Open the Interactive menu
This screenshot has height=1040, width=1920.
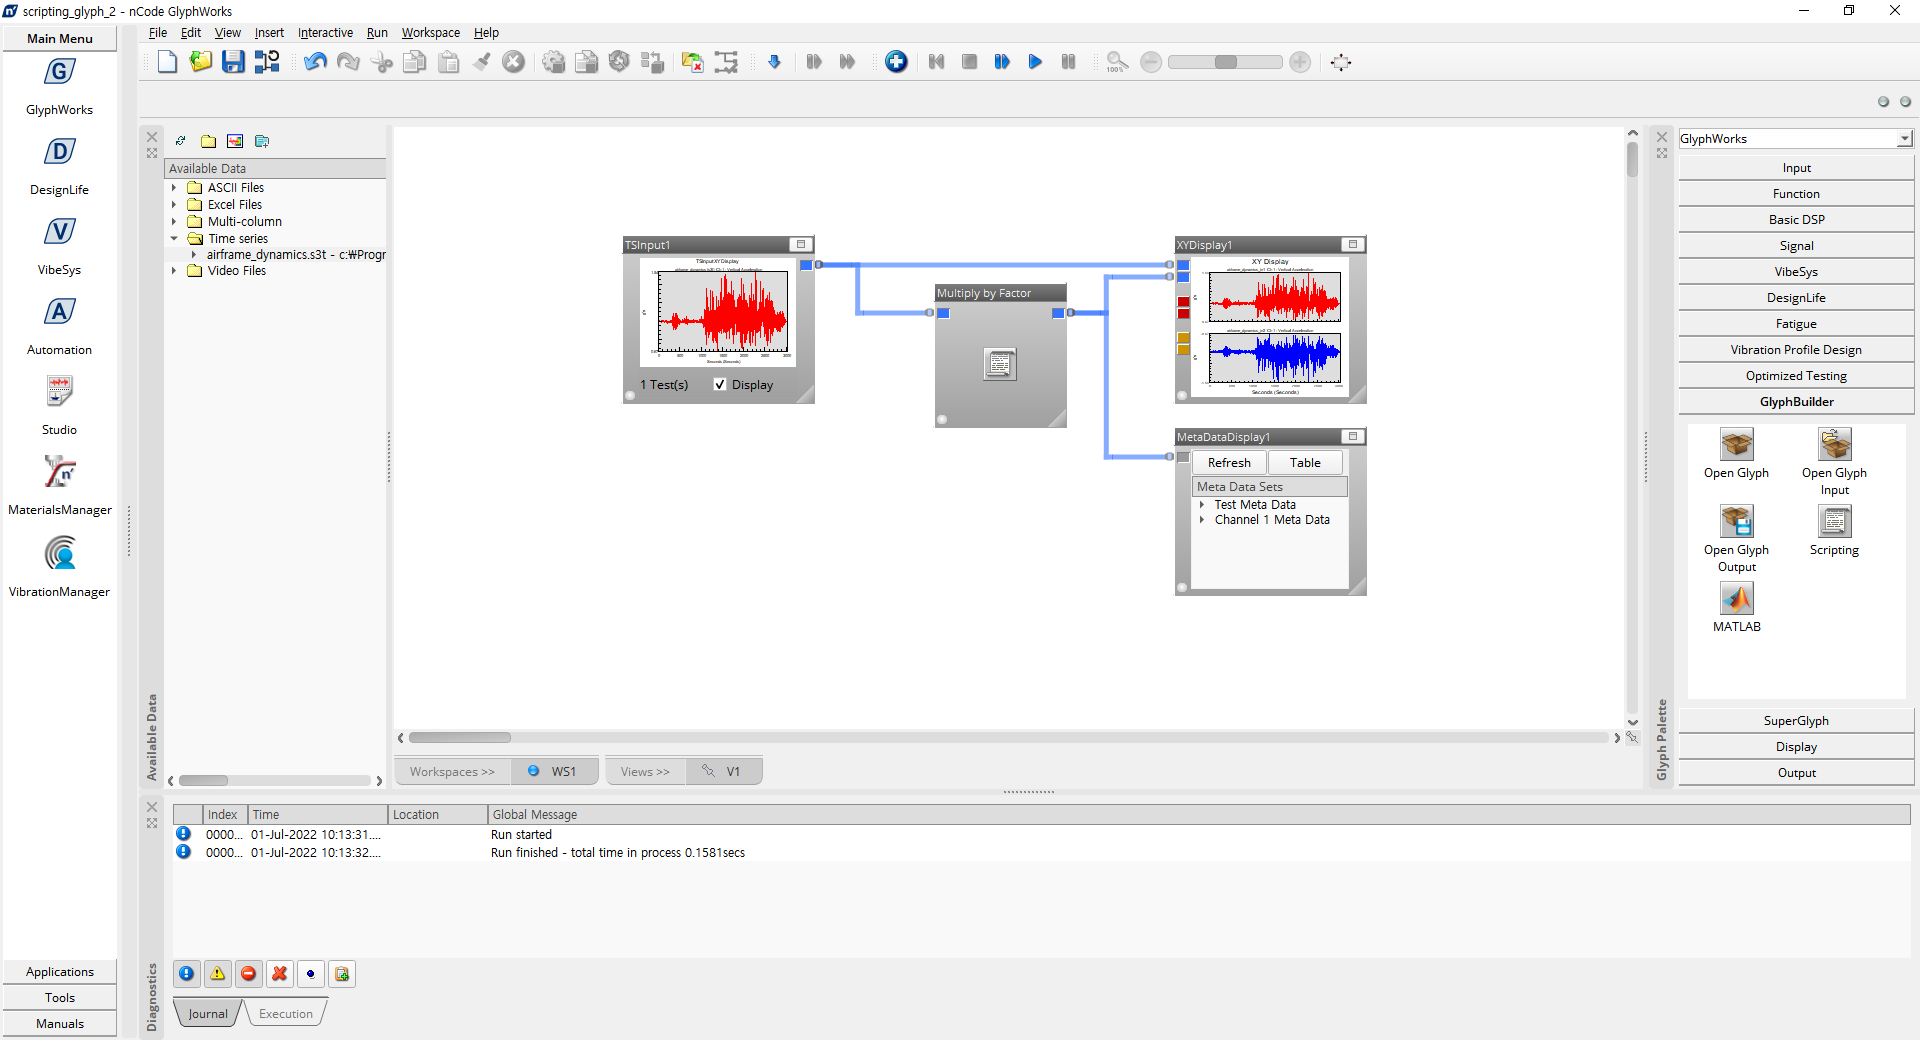(325, 33)
